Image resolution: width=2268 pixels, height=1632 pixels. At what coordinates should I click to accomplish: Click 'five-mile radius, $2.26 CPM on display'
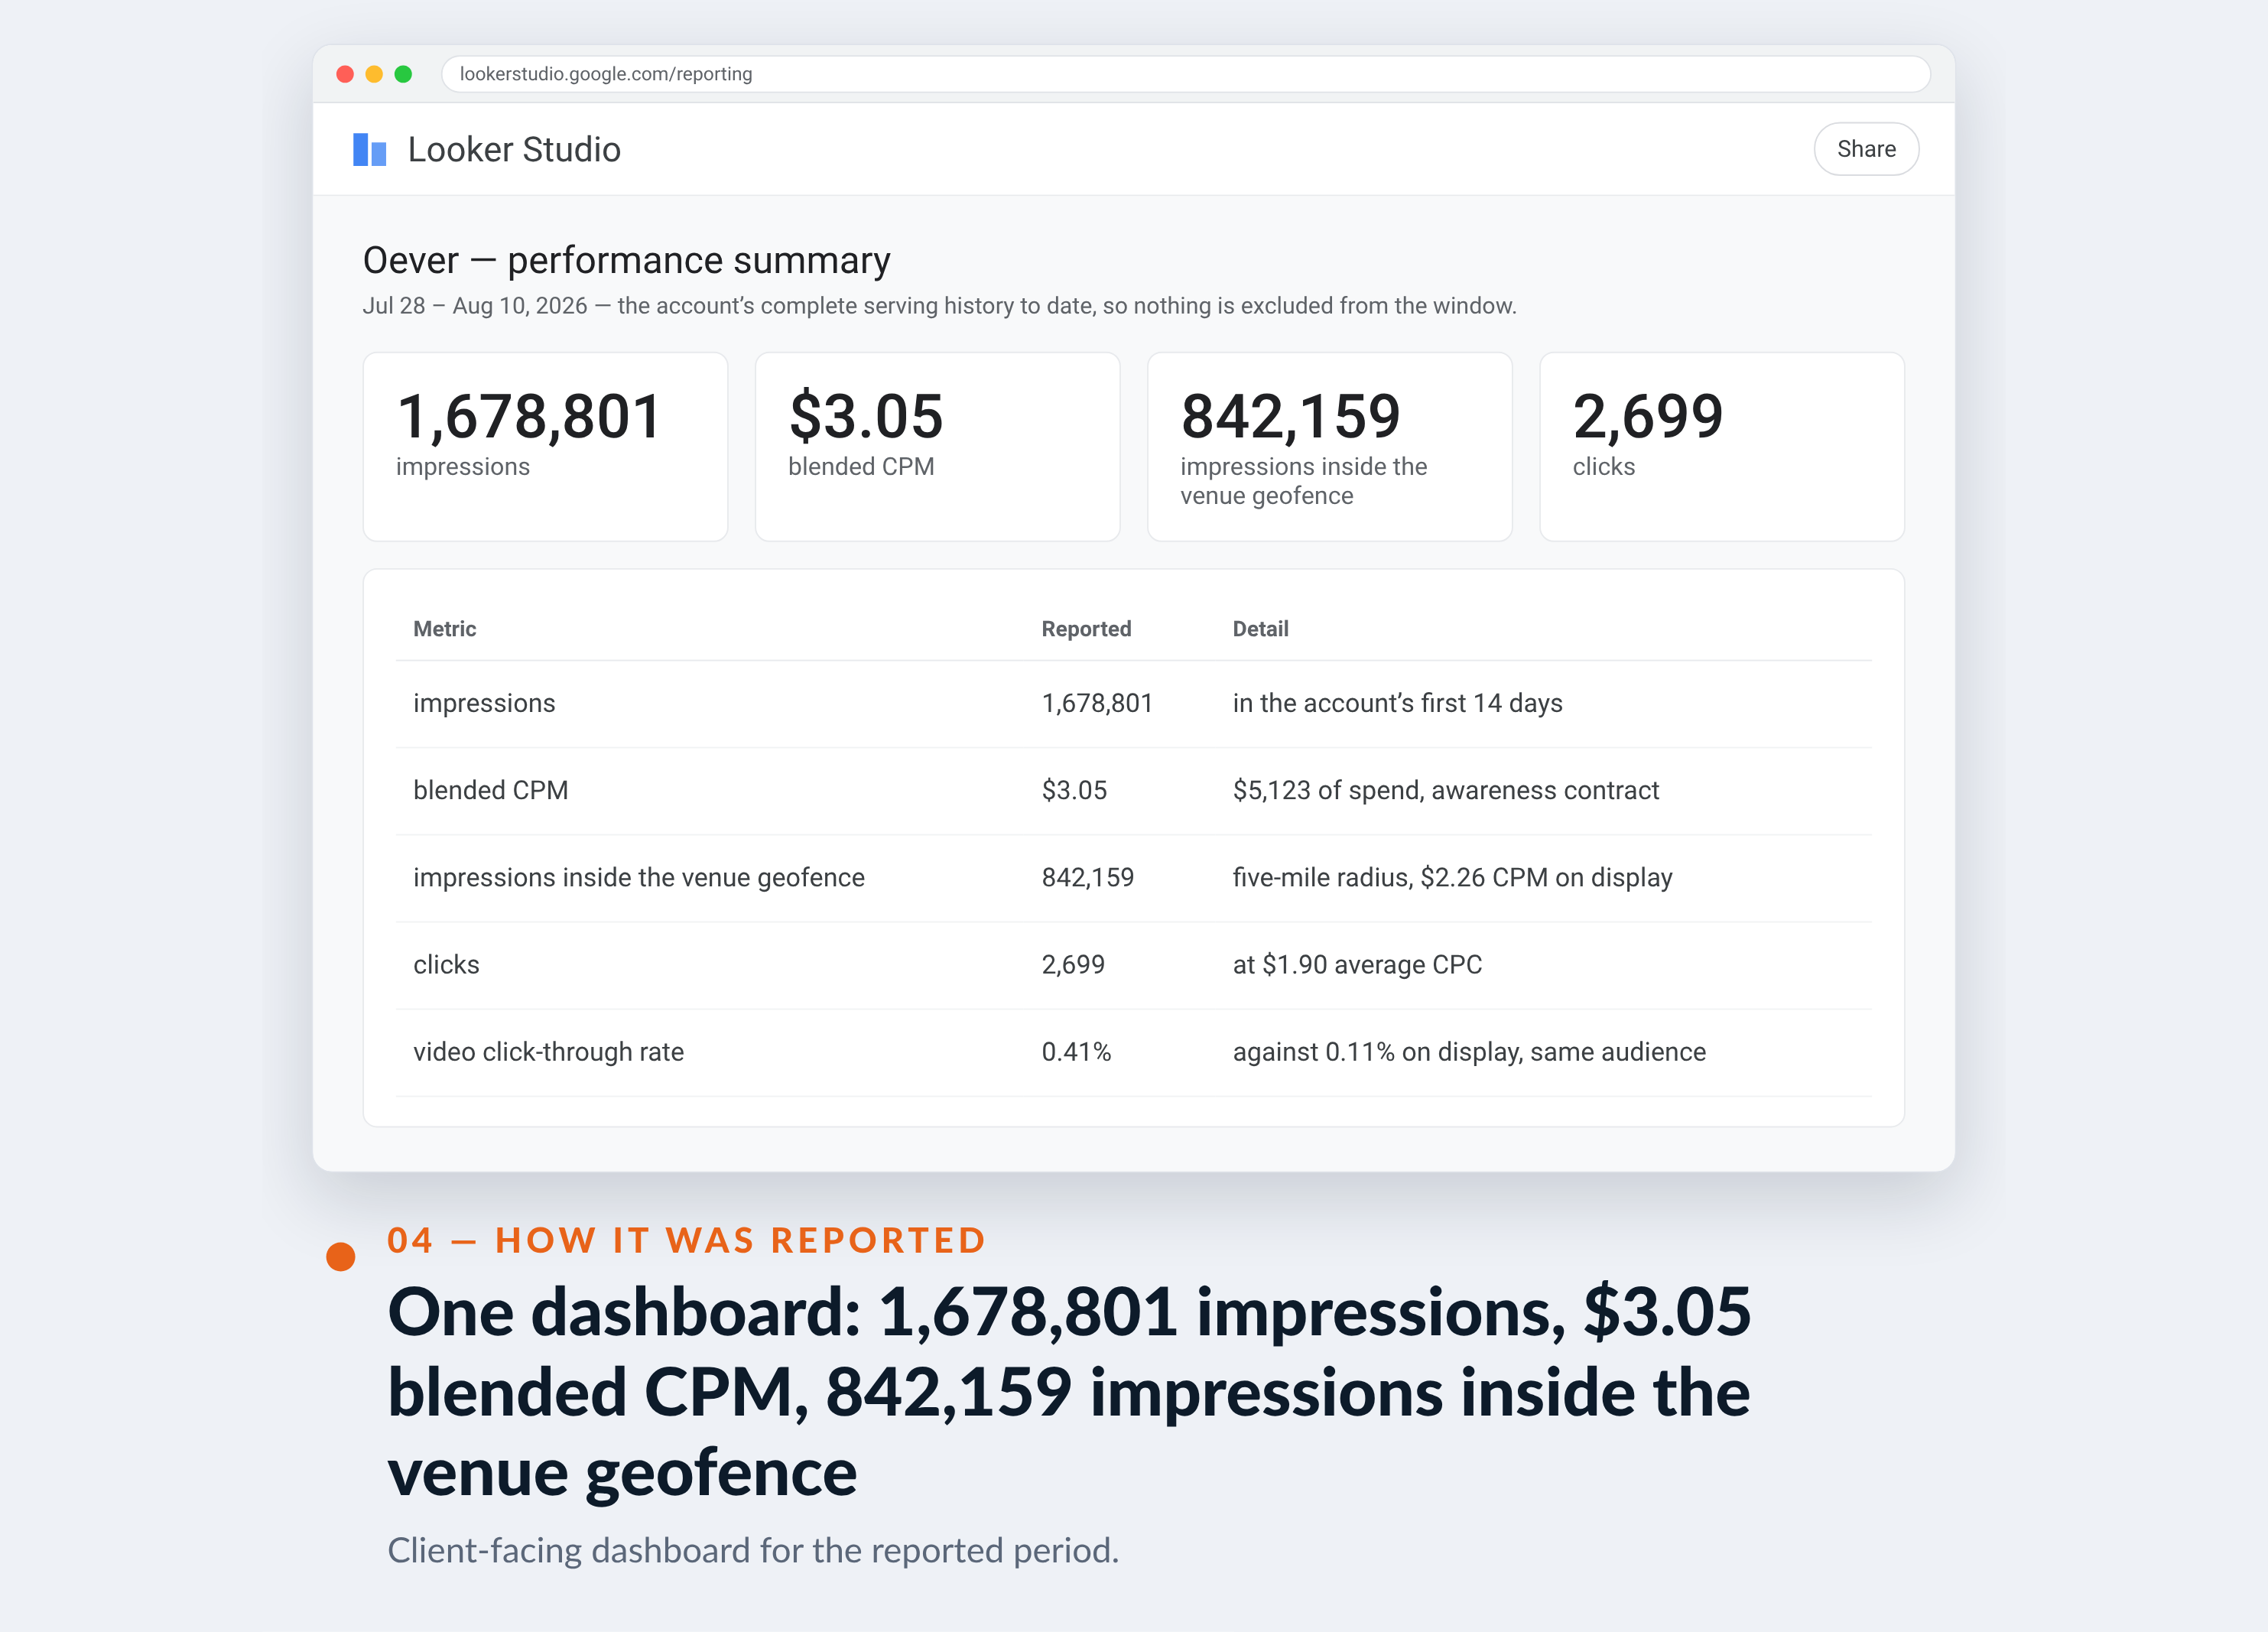[x=1452, y=877]
